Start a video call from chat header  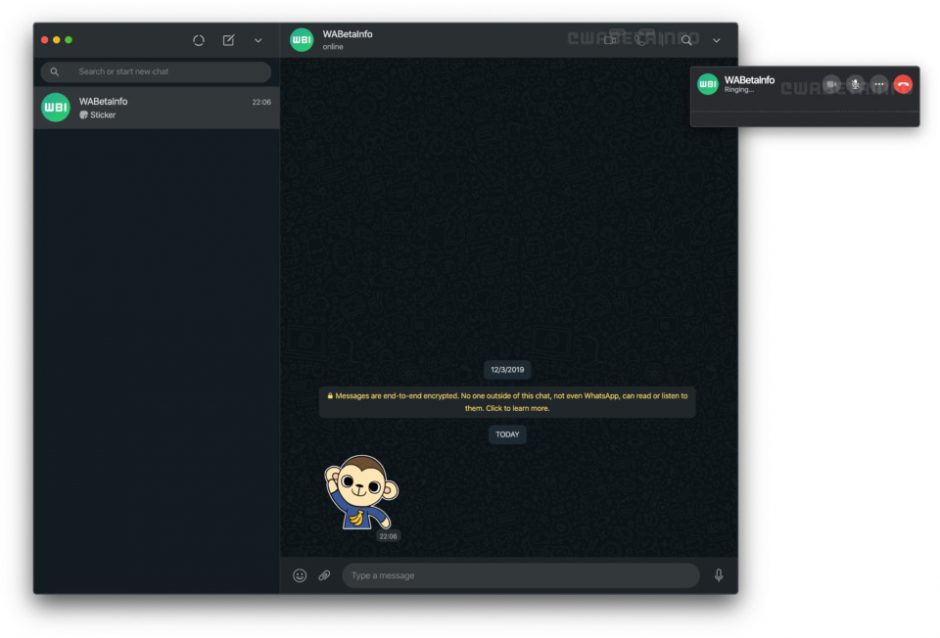click(610, 40)
